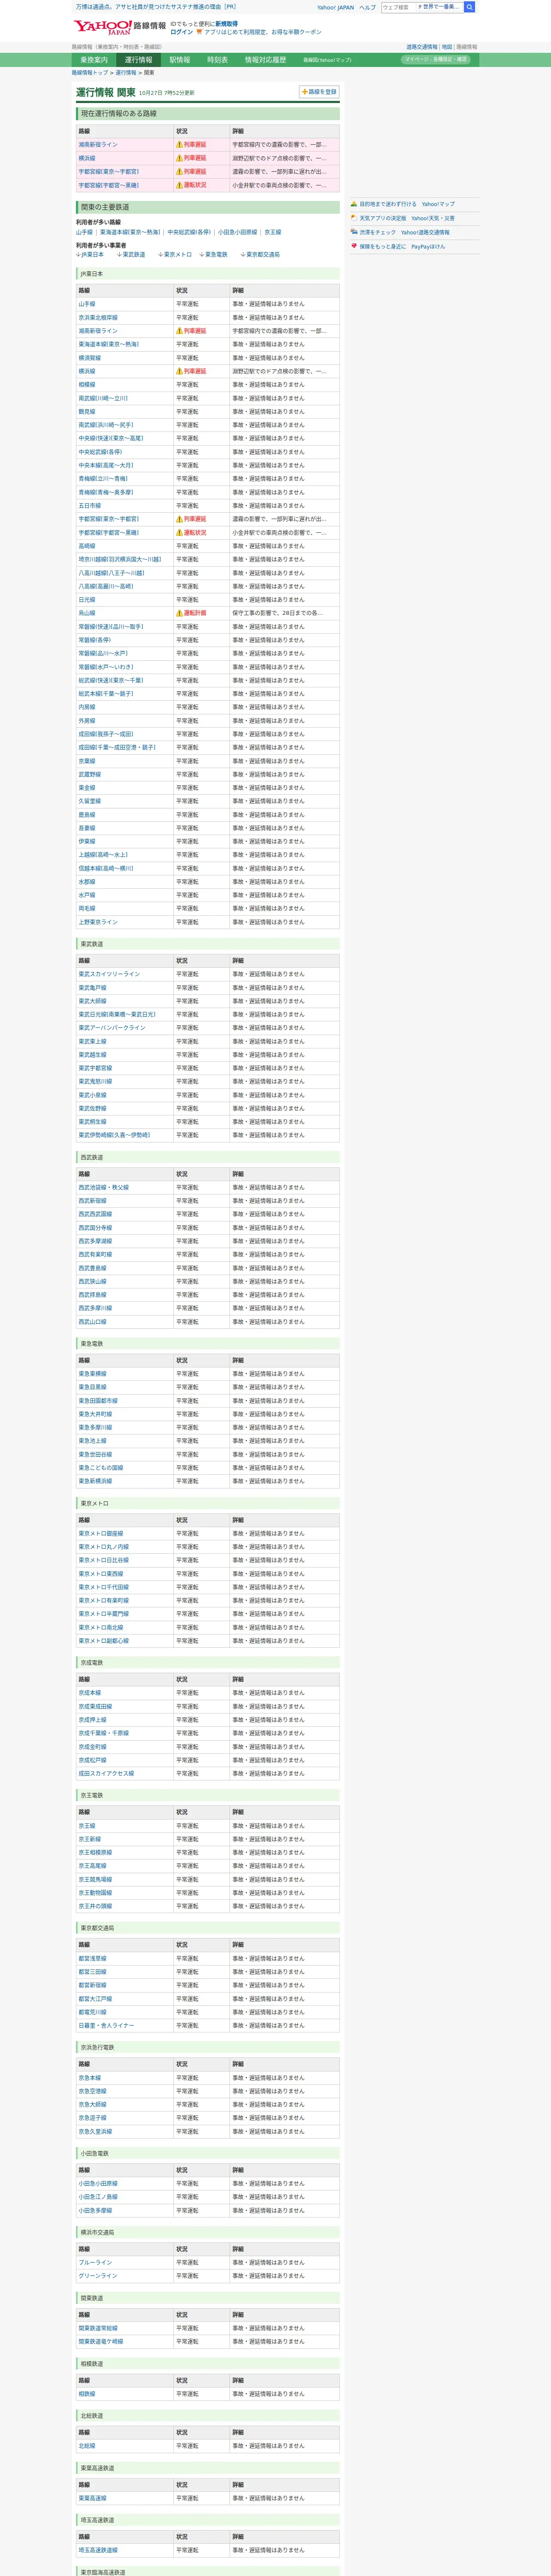
Task: Open the 都営大江戸線 link
Action: pos(95,1998)
